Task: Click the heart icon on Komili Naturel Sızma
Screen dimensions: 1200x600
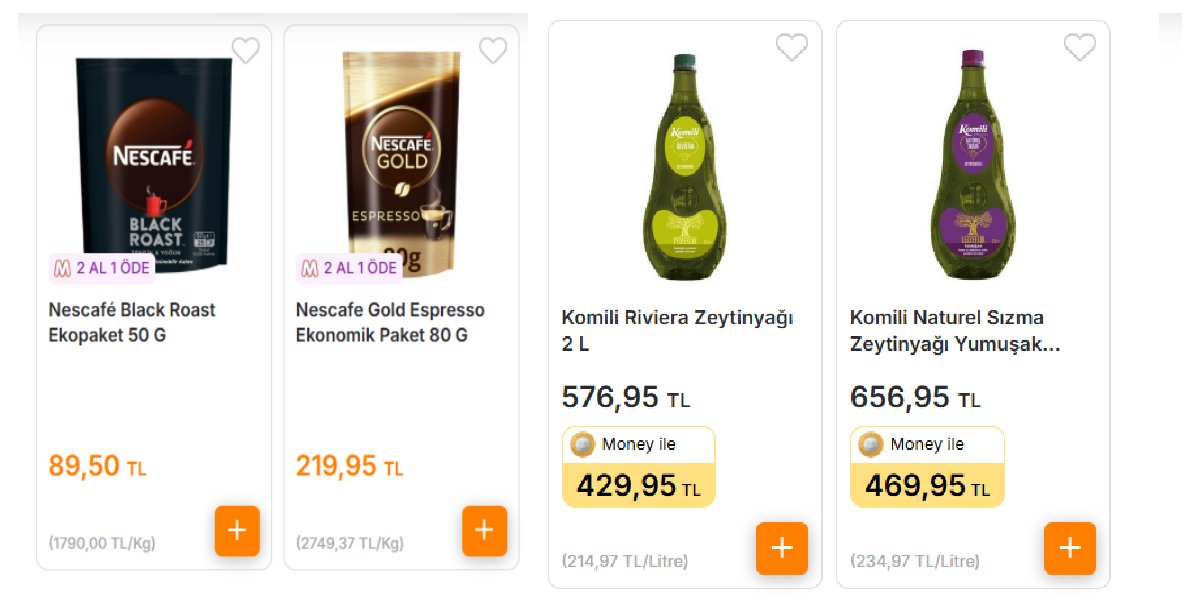Action: pos(1079,45)
